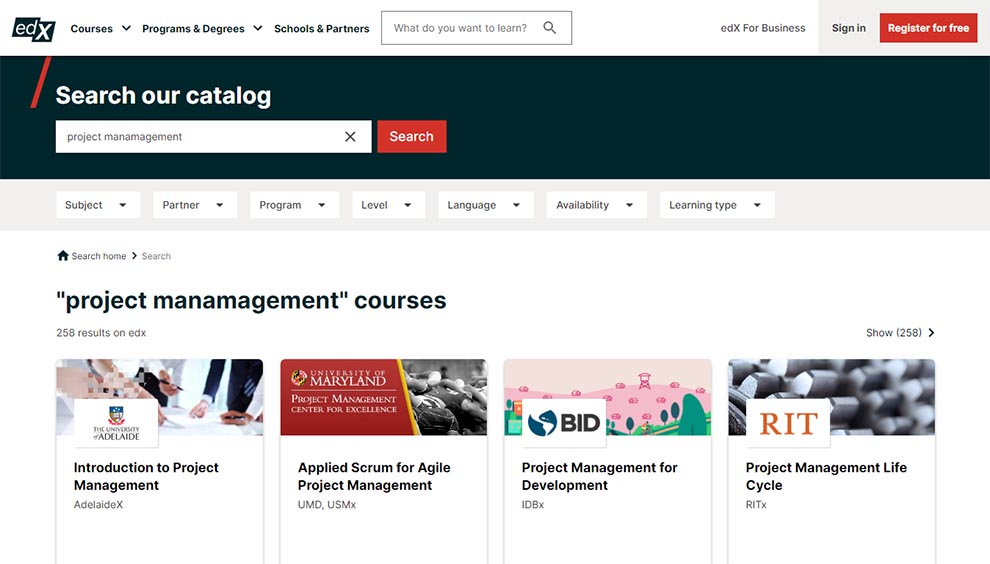Go to Search home breadcrumb link
This screenshot has width=990, height=564.
point(98,256)
